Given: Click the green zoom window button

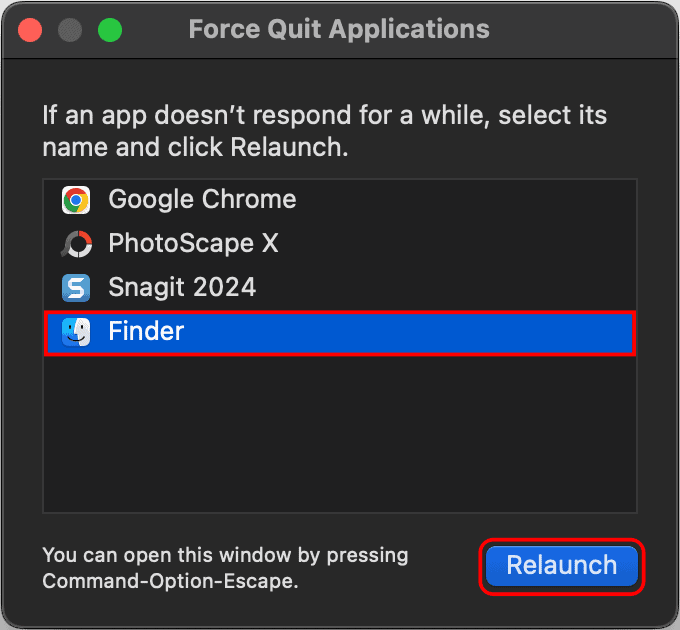Looking at the screenshot, I should tap(109, 29).
